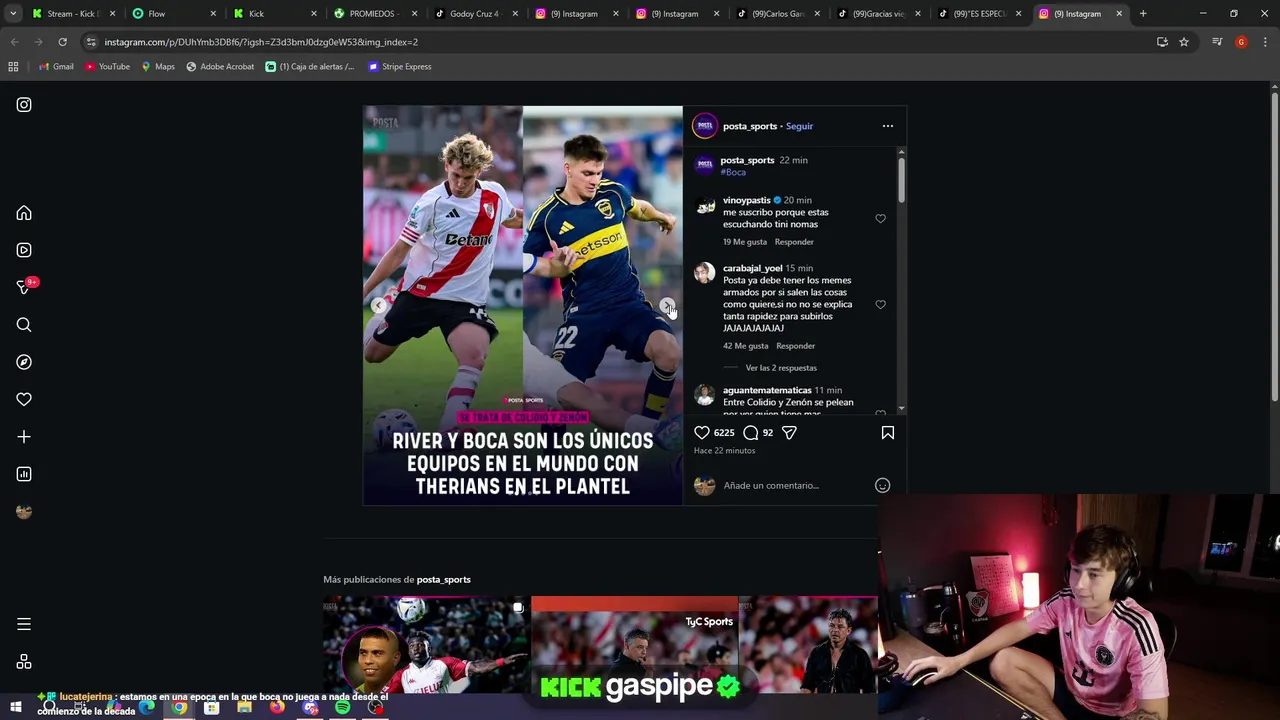Open Notifications heart icon in sidebar
Image resolution: width=1280 pixels, height=720 pixels.
point(24,399)
